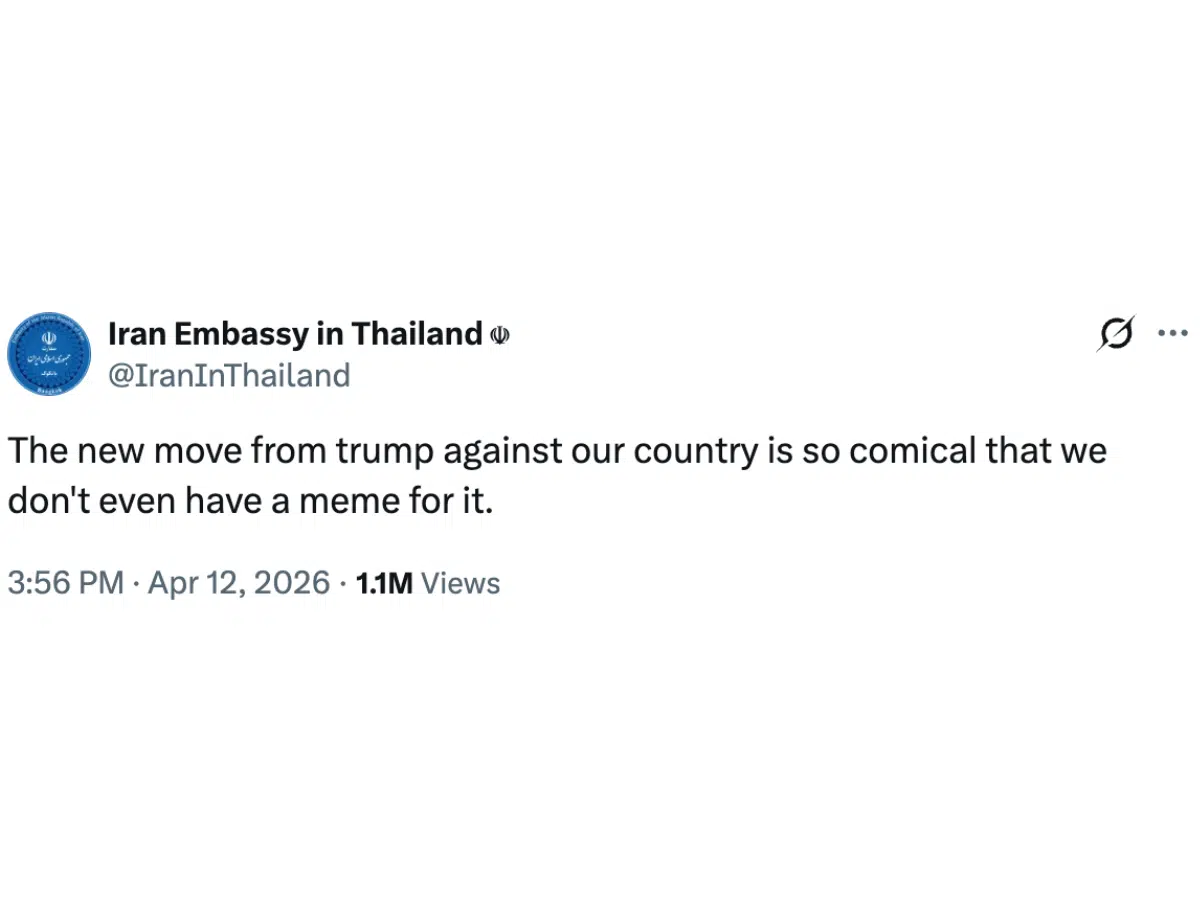This screenshot has width=1200, height=900.
Task: Open the Grok compass-style icon at top right
Action: click(x=1116, y=333)
